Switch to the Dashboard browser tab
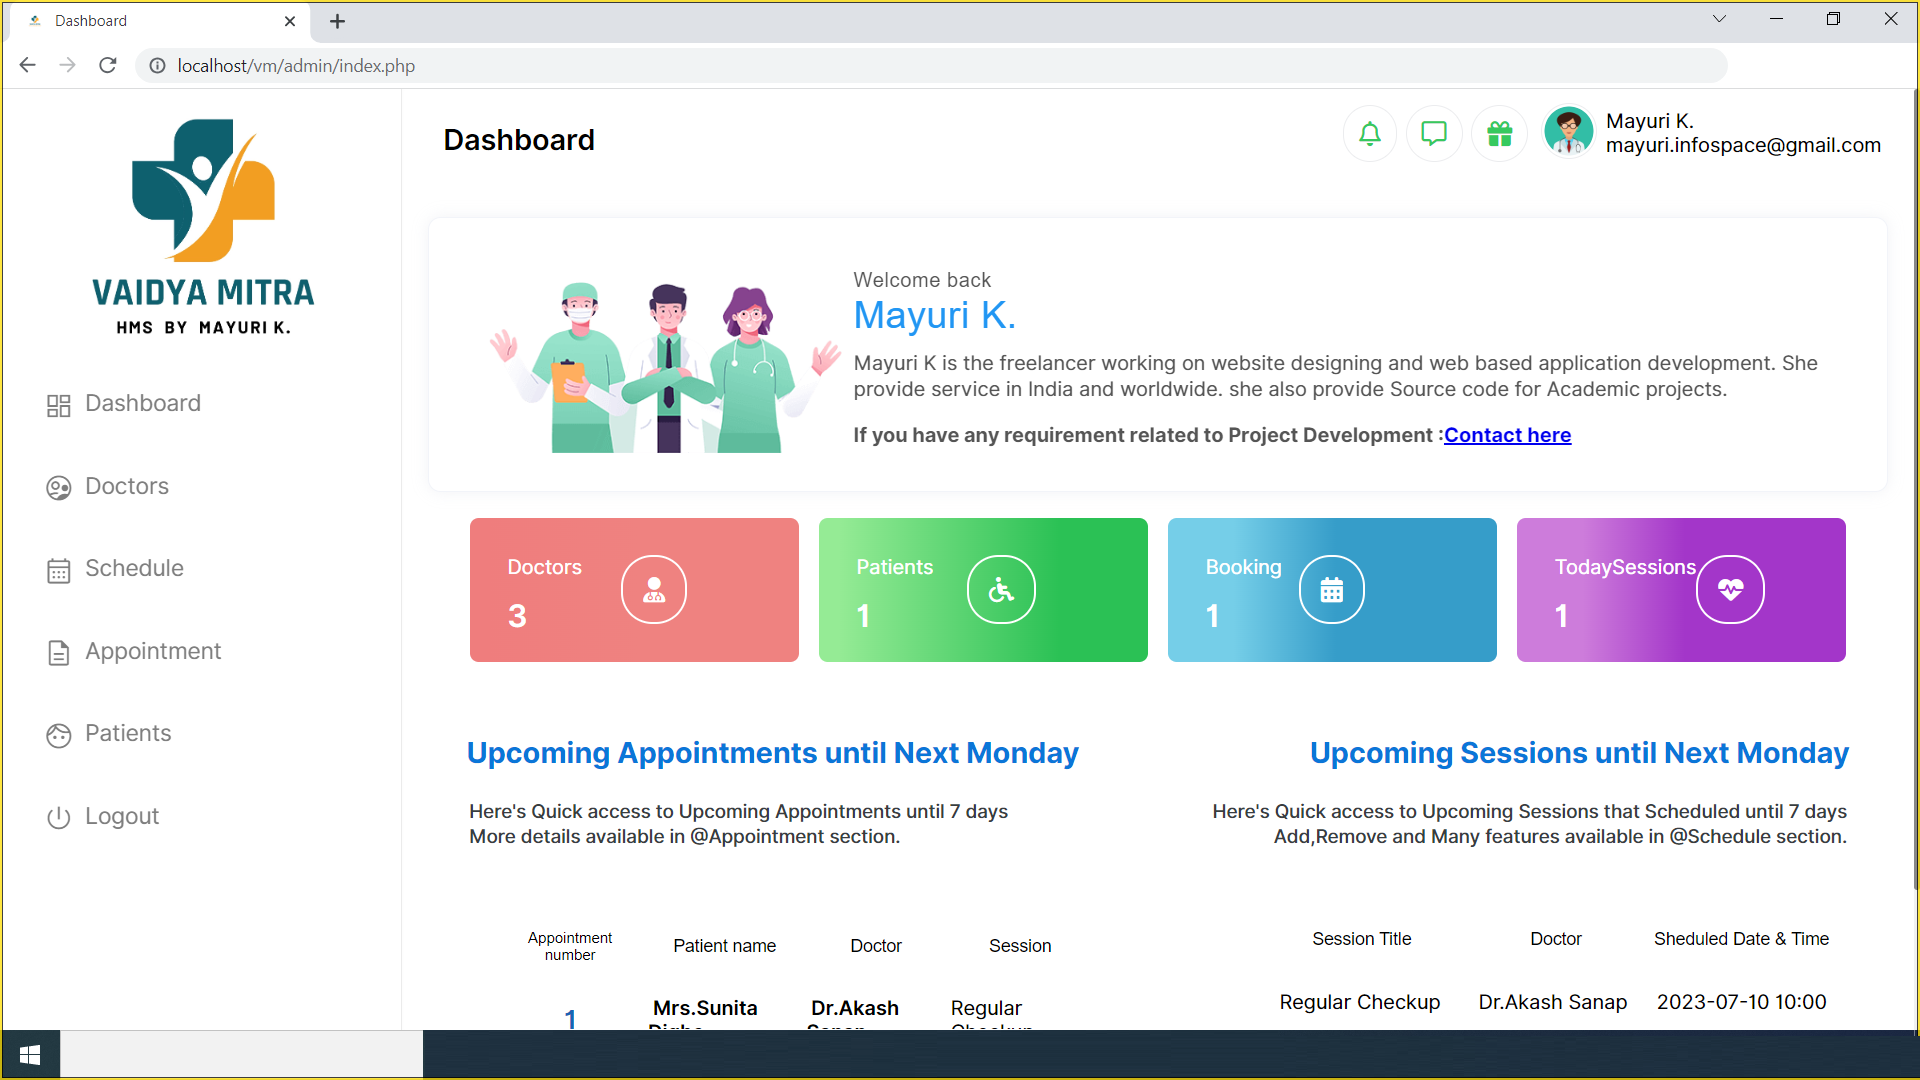Viewport: 1920px width, 1080px height. point(160,21)
